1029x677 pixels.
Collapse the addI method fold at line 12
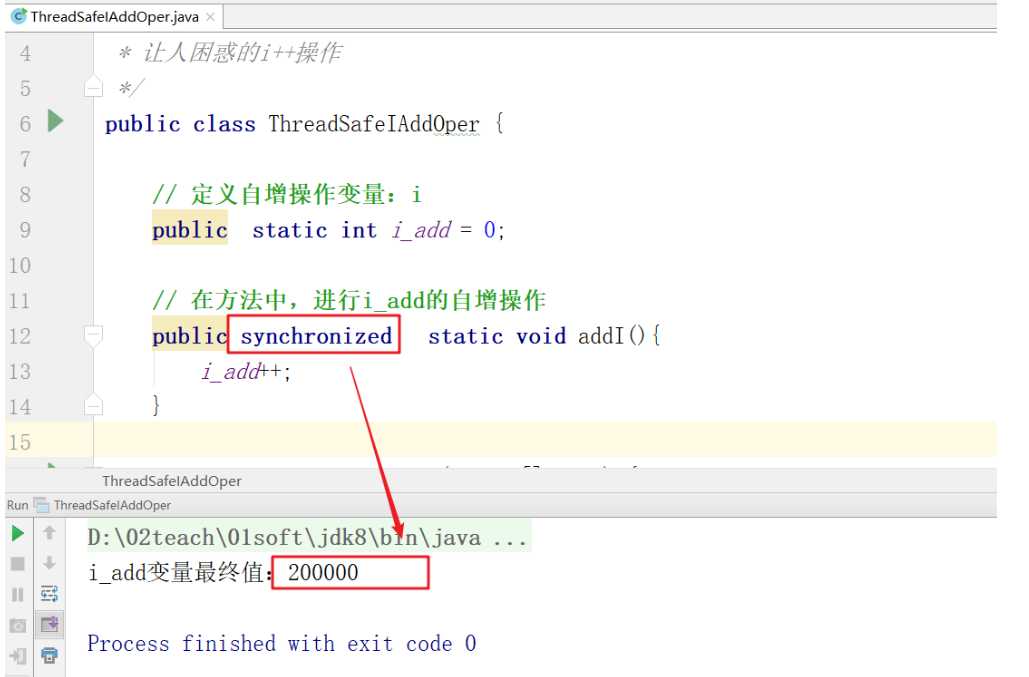[x=93, y=335]
